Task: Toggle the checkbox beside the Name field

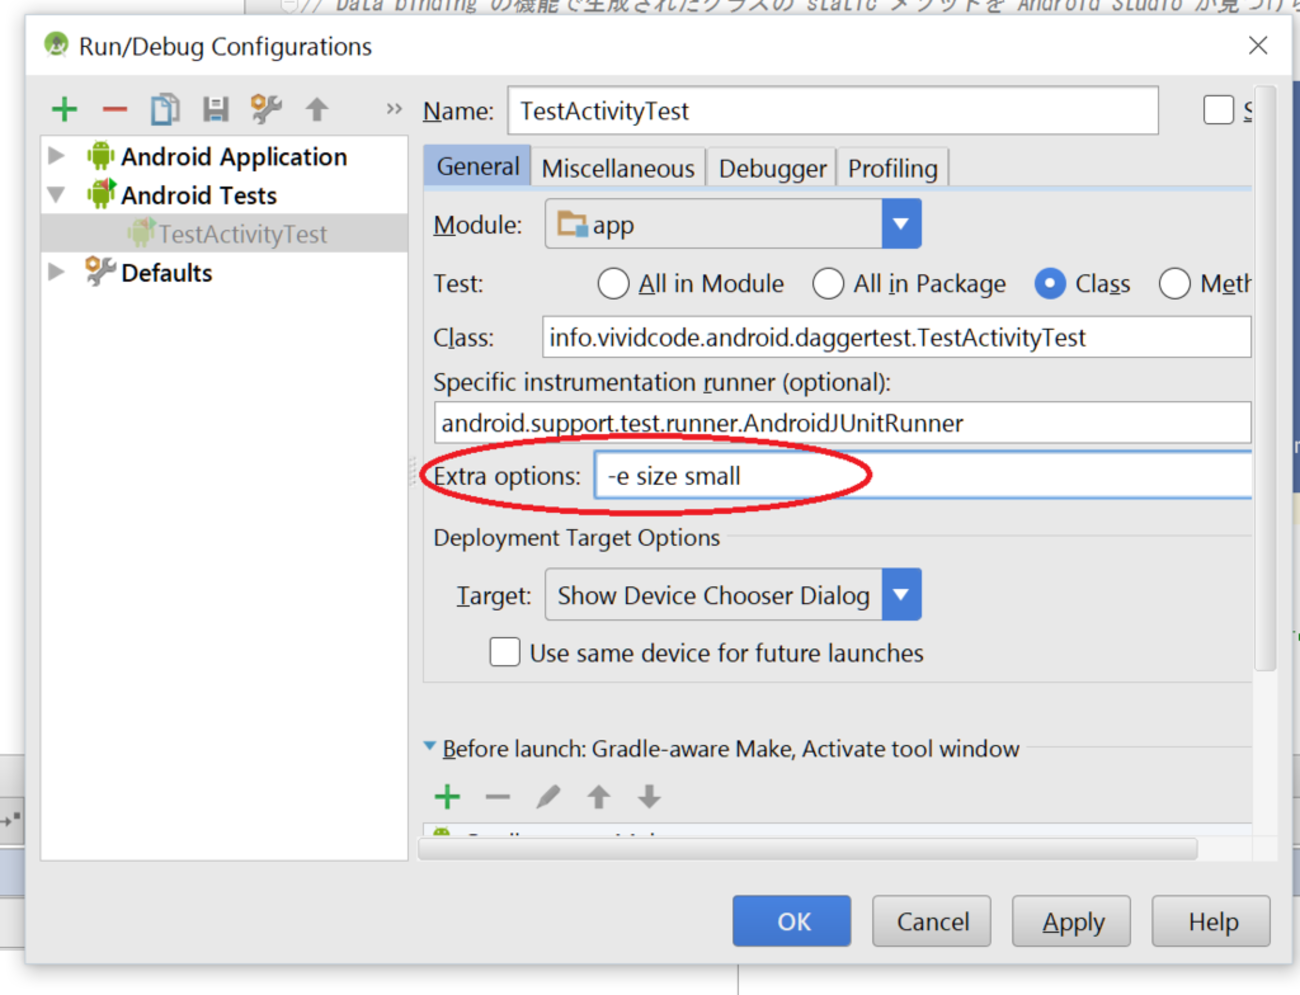Action: (1218, 110)
